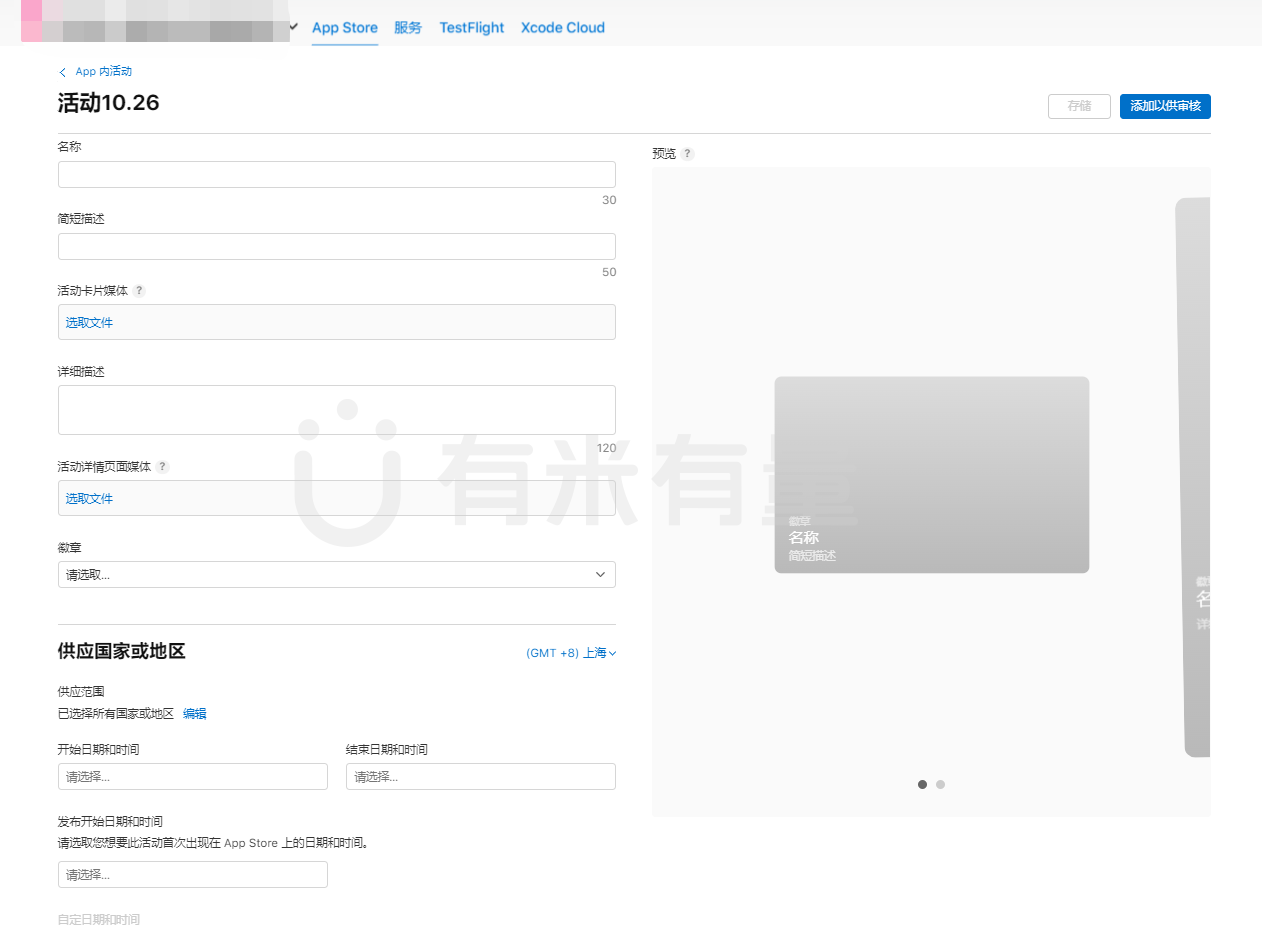Image resolution: width=1262 pixels, height=945 pixels.
Task: Click the help icon beside 活动卡片媒体
Action: pos(139,291)
